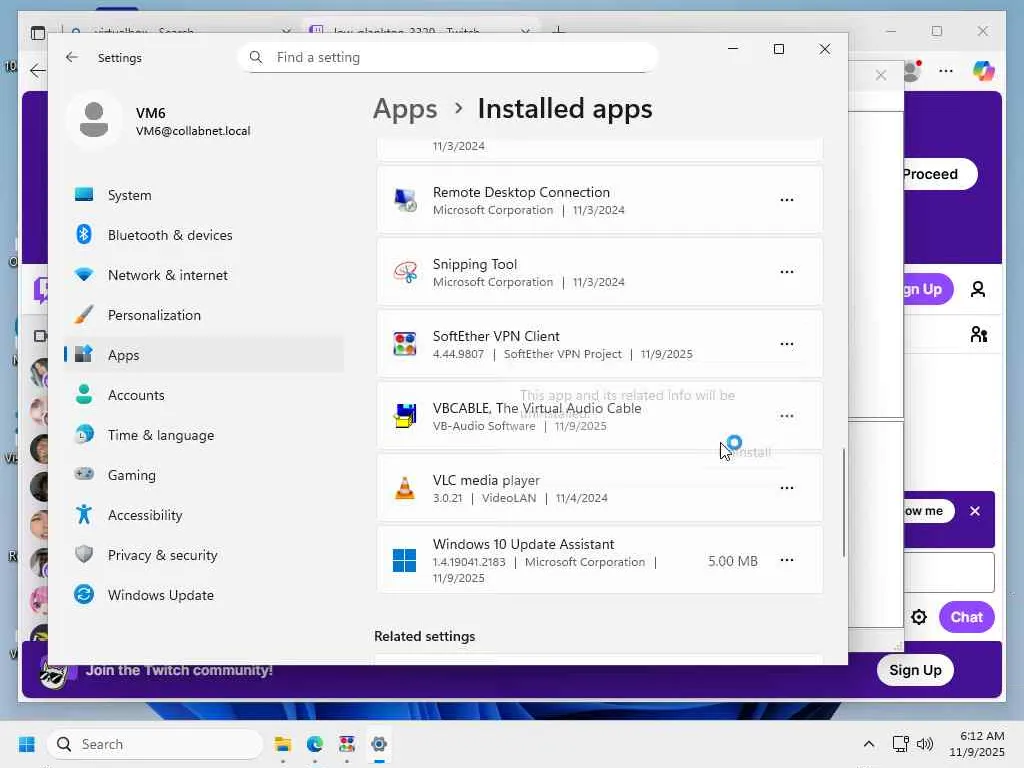Open Bluetooth & devices settings
This screenshot has width=1024, height=768.
coord(204,235)
